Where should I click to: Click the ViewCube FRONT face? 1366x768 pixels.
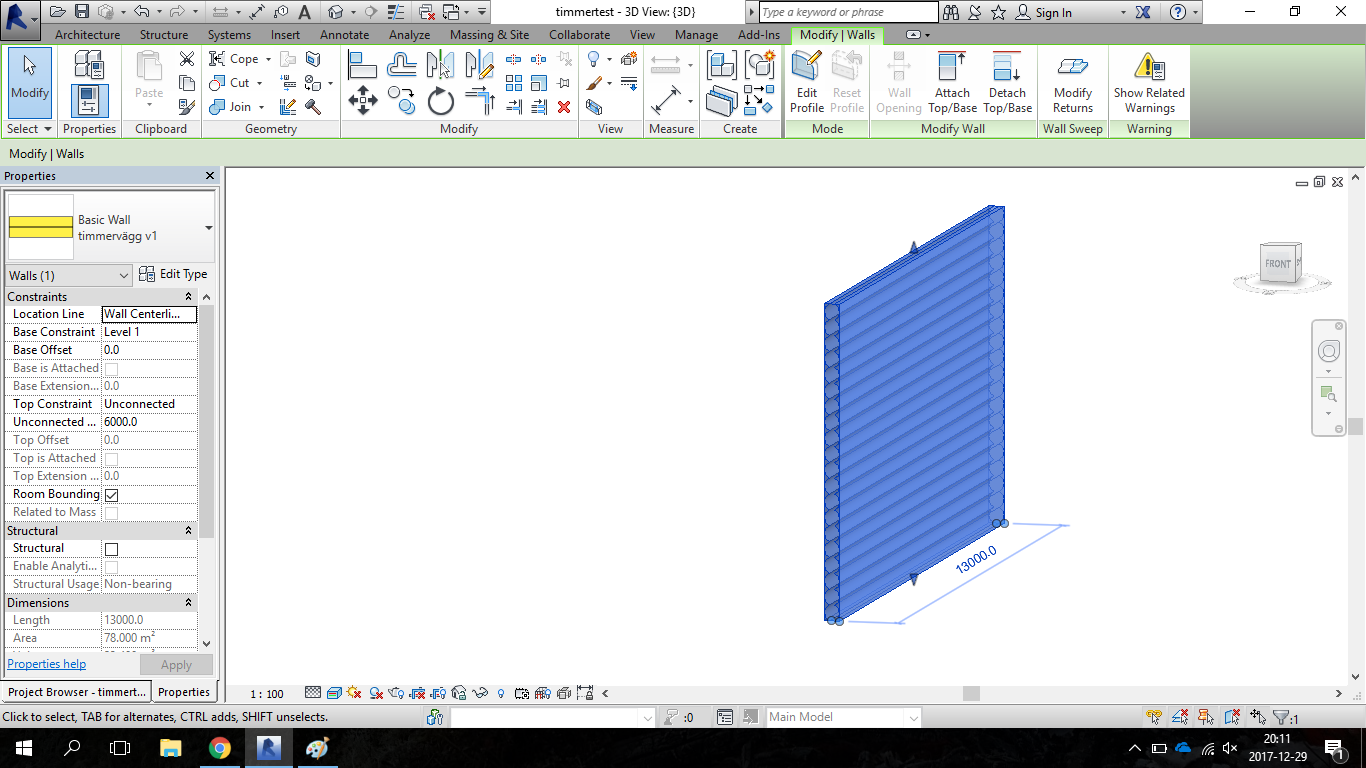click(x=1277, y=264)
